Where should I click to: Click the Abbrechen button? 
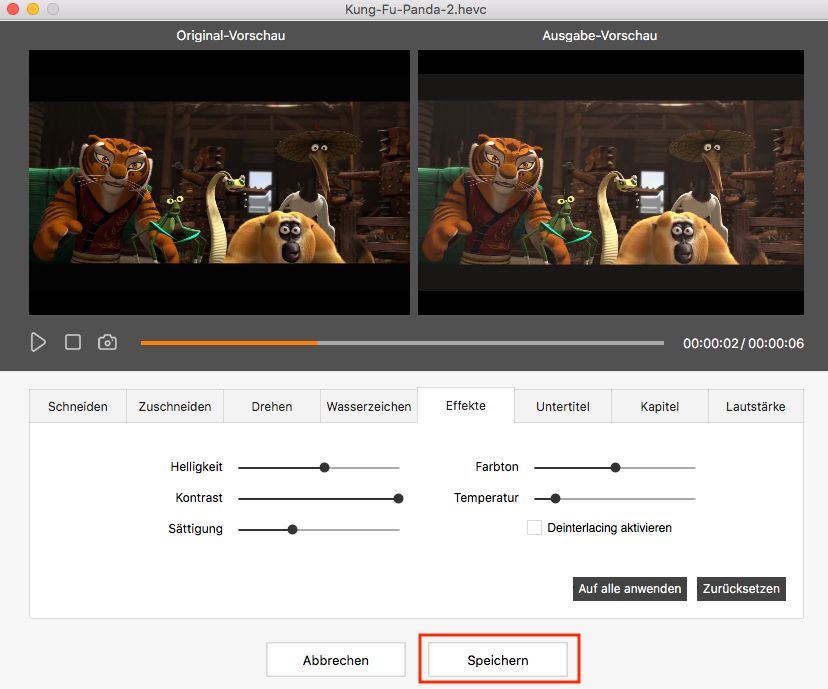point(336,660)
